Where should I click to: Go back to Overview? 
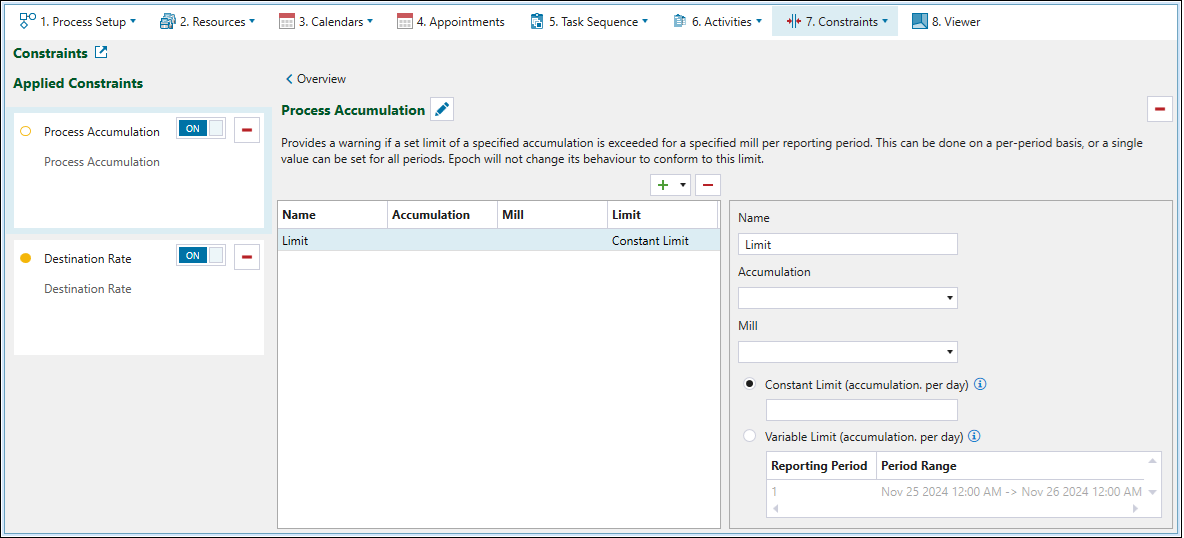point(316,79)
